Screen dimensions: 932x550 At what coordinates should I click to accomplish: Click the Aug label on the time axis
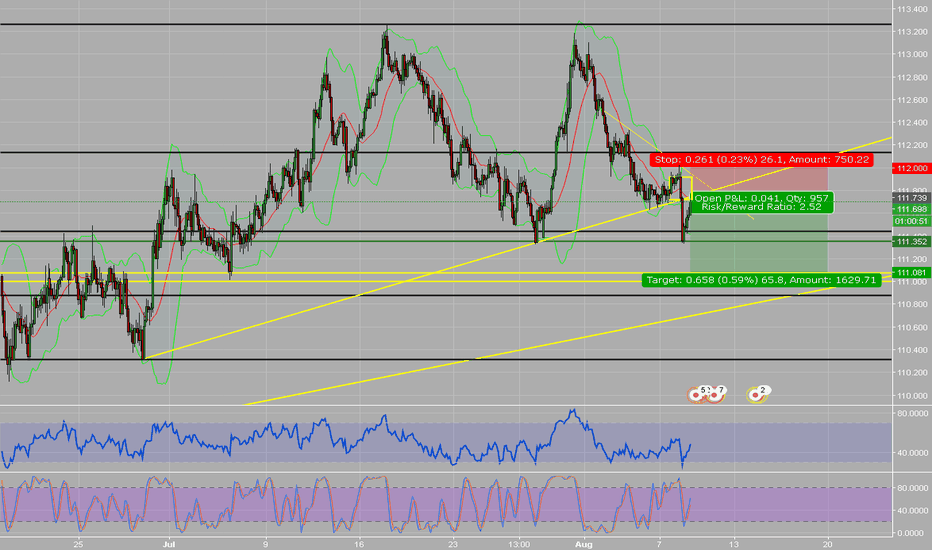click(x=585, y=544)
